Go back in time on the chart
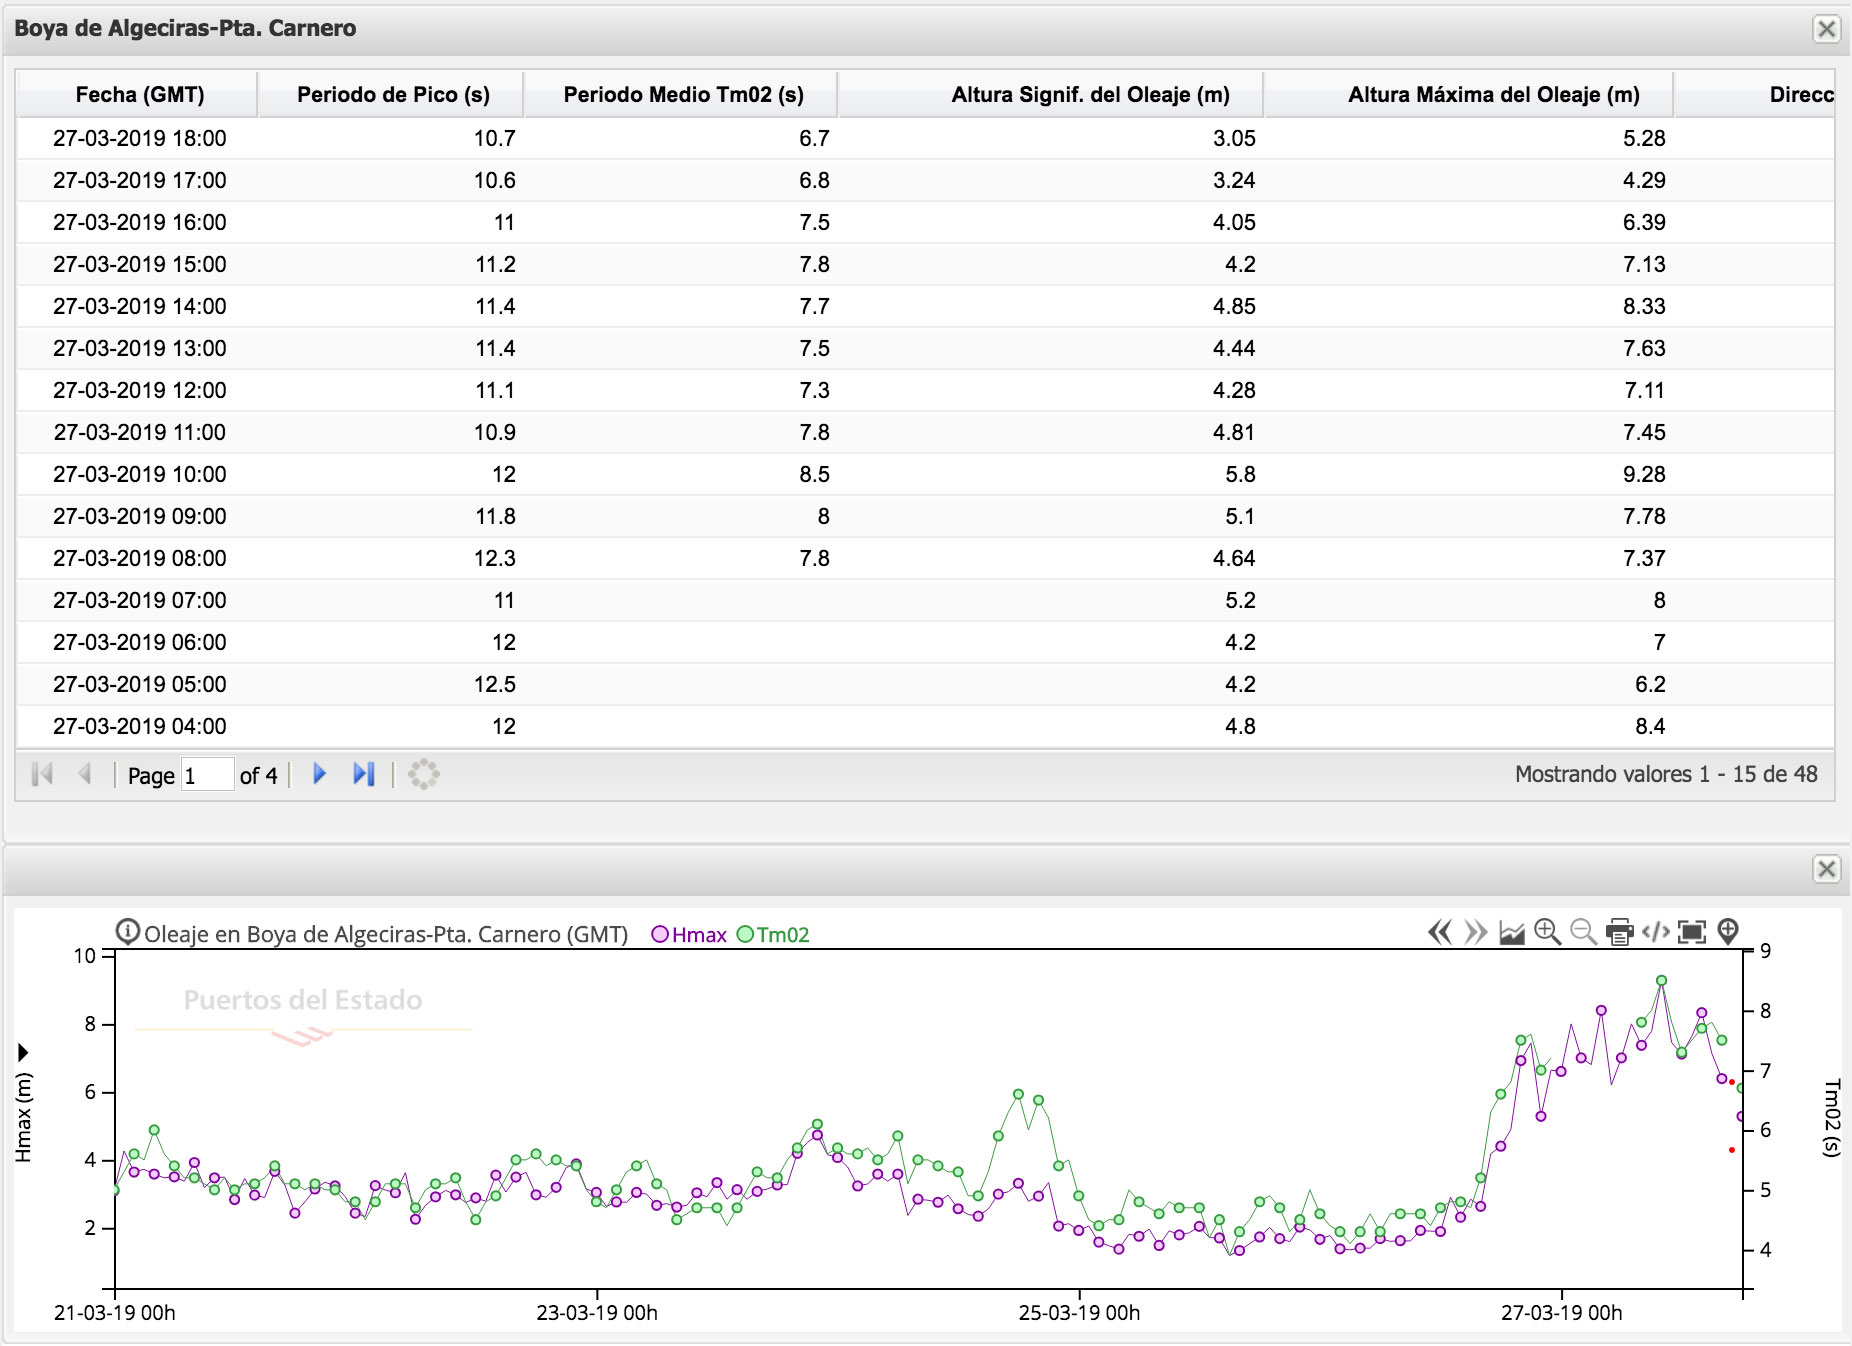The image size is (1852, 1346). (x=1439, y=932)
